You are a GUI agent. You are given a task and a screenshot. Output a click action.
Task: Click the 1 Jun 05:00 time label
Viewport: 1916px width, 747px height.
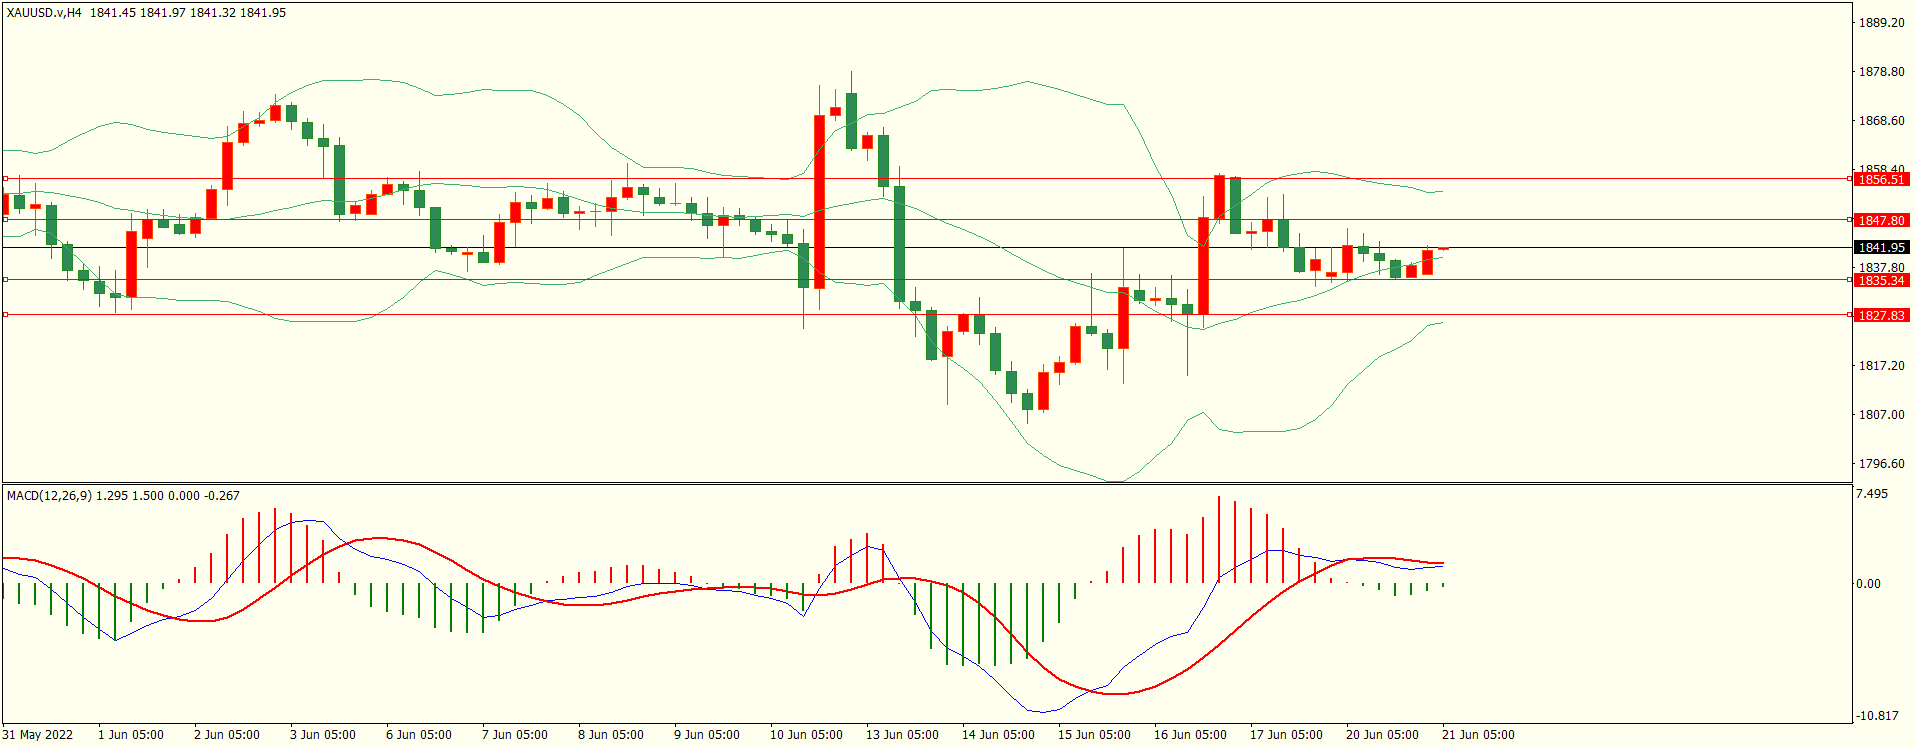(x=131, y=735)
